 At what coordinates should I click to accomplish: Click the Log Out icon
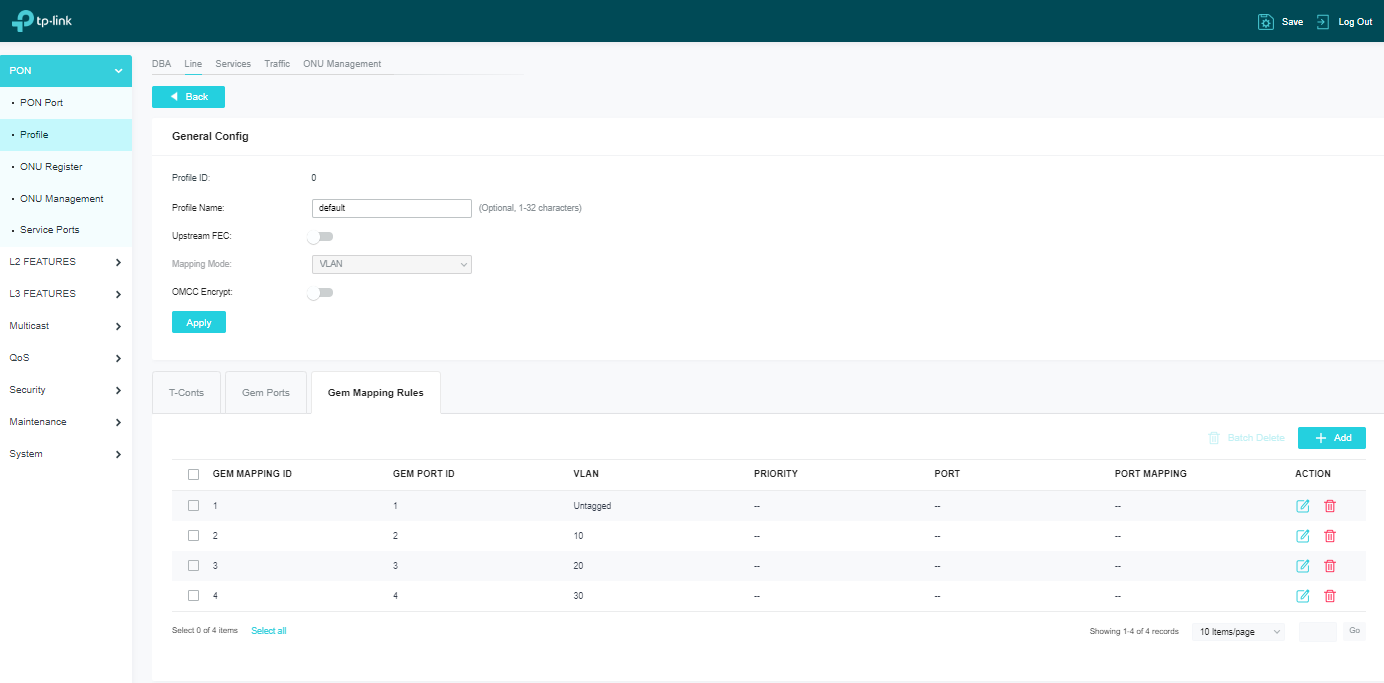pos(1323,21)
